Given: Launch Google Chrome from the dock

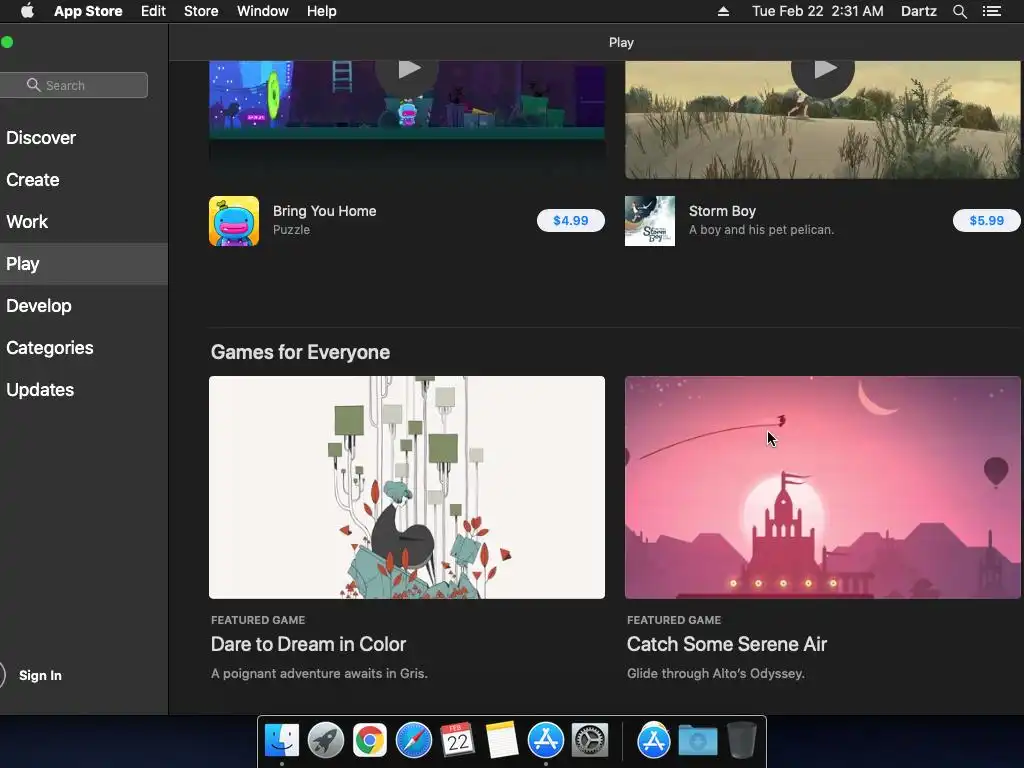Looking at the screenshot, I should 370,741.
